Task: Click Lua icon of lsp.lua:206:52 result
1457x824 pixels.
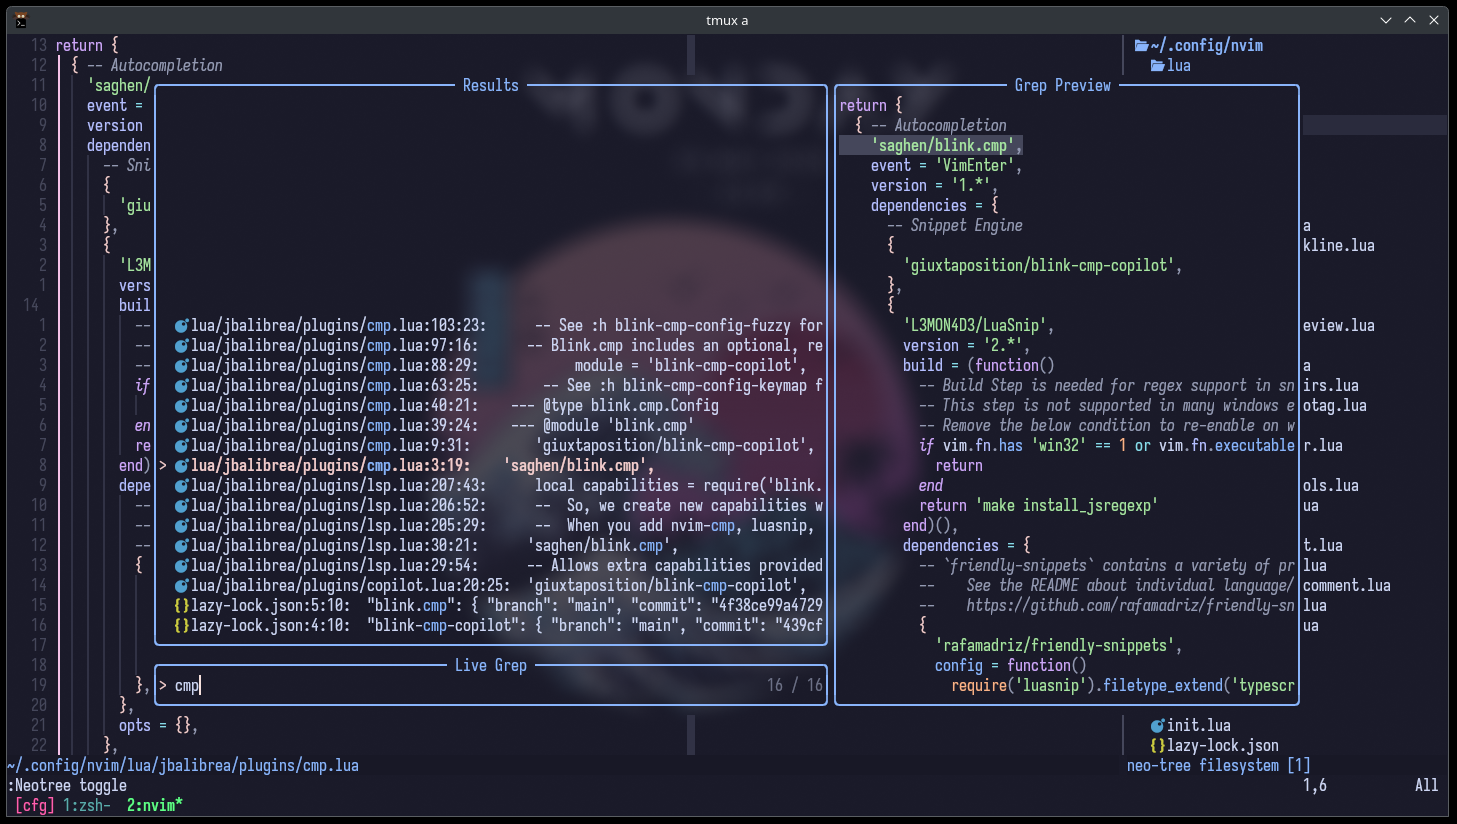Action: (x=182, y=506)
